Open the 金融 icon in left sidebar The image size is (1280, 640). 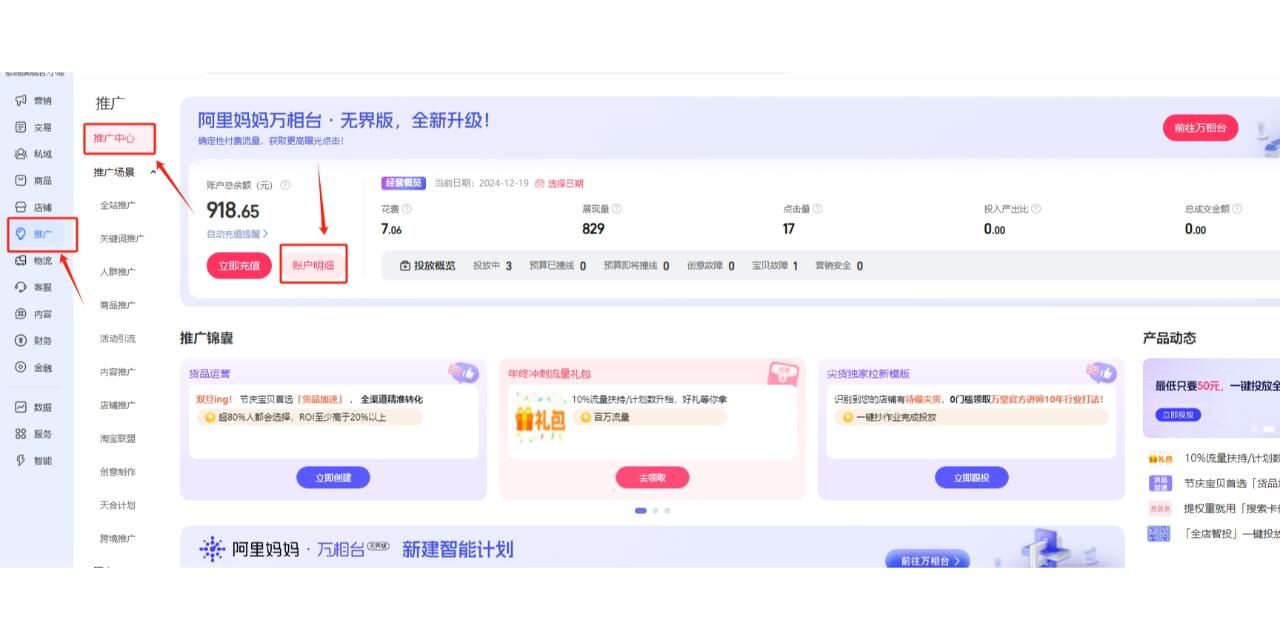click(x=21, y=367)
